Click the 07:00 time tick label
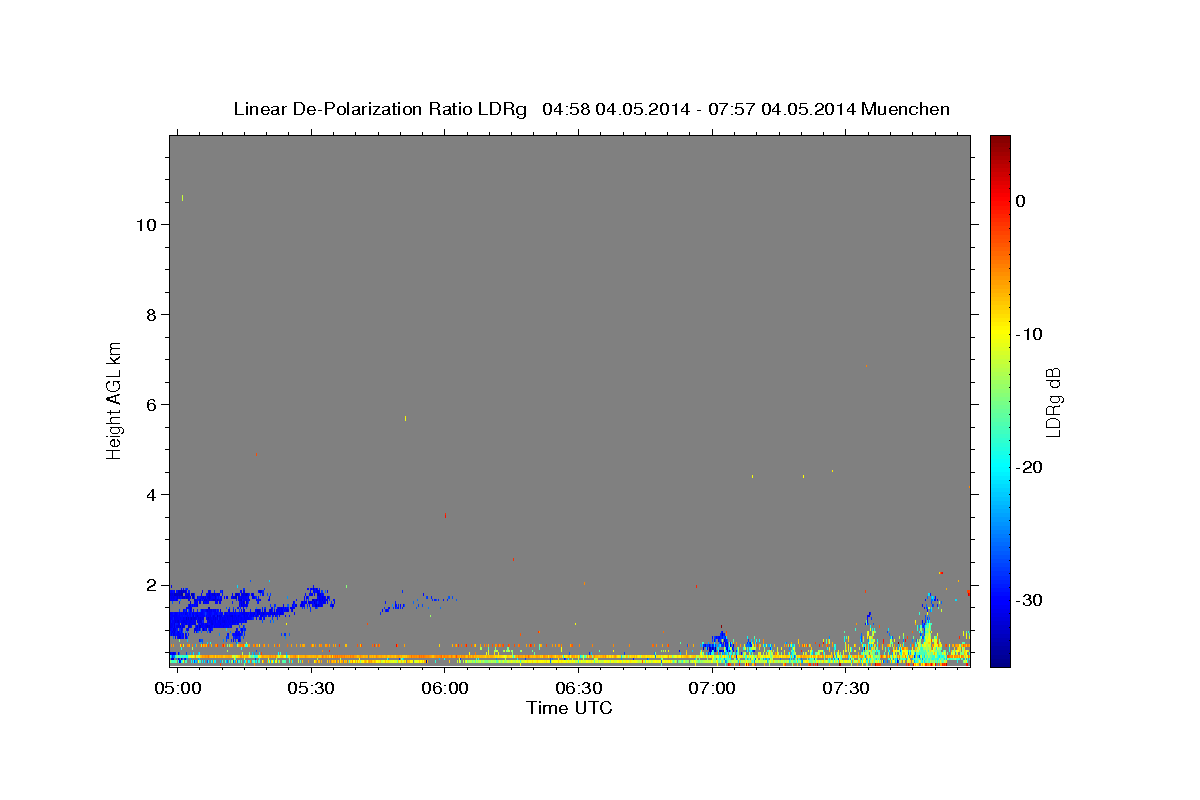This screenshot has width=1200, height=800. (712, 689)
